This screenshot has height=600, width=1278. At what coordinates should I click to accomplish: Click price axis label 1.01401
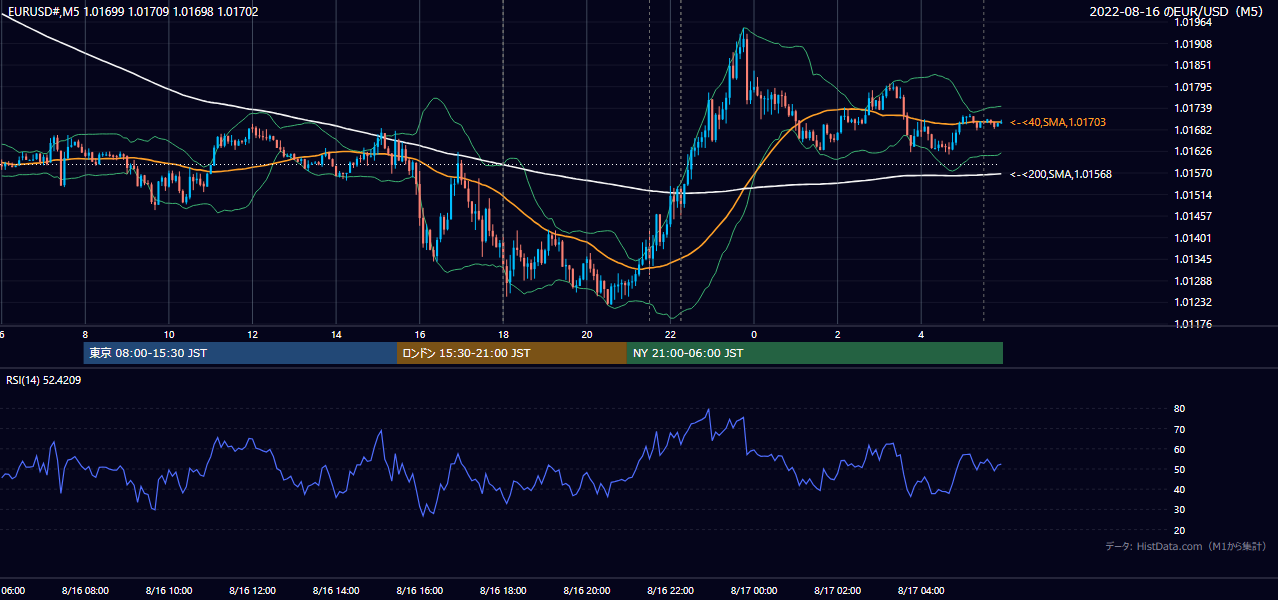1195,237
